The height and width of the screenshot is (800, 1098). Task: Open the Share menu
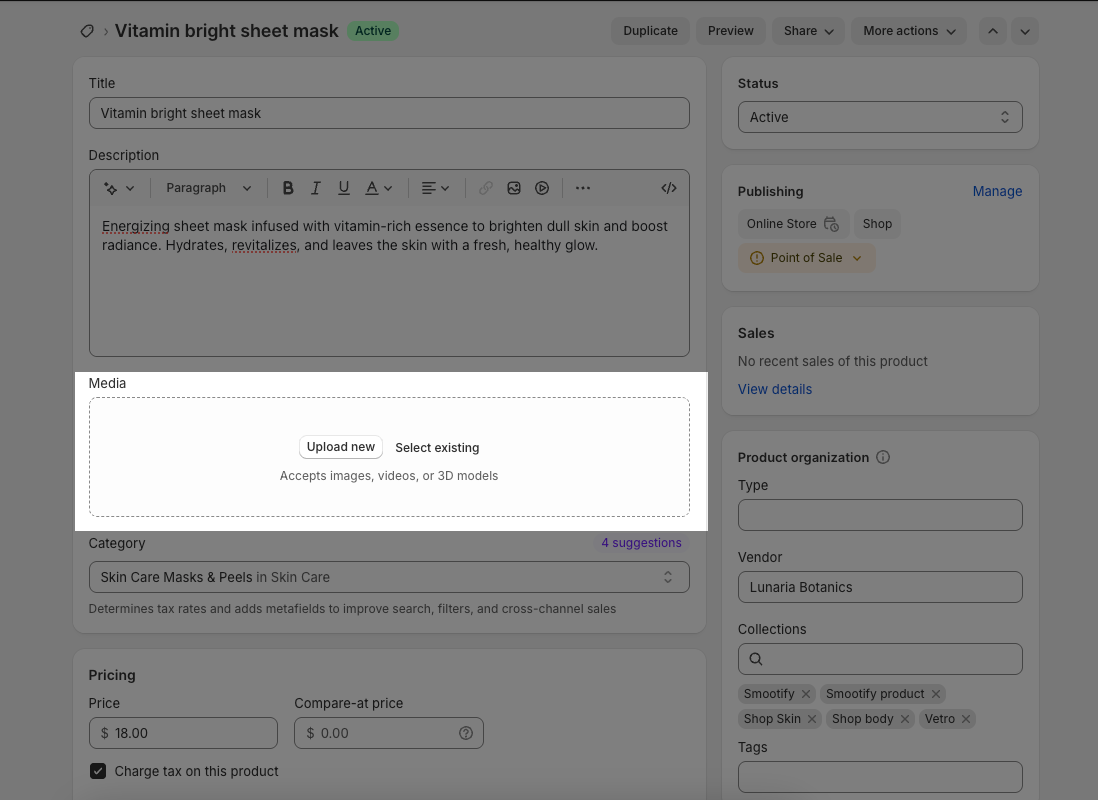coord(808,31)
